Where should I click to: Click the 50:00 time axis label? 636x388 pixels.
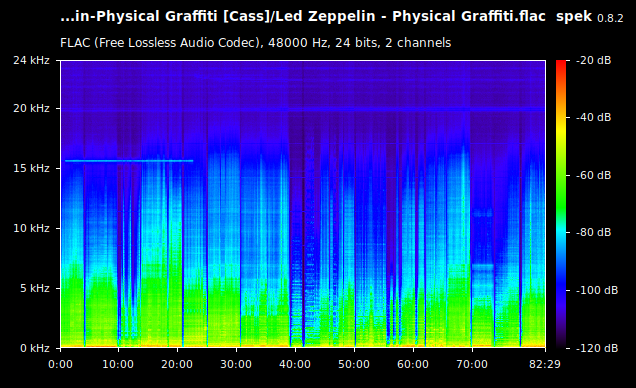tap(354, 364)
